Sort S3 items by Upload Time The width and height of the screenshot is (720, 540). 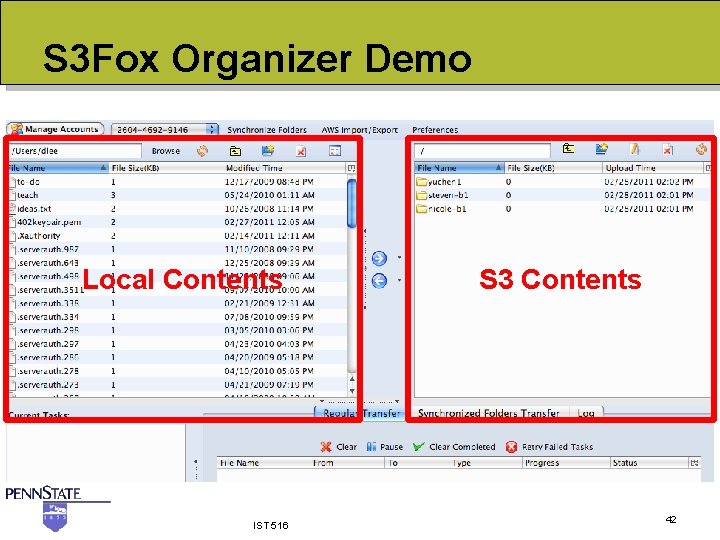(653, 168)
